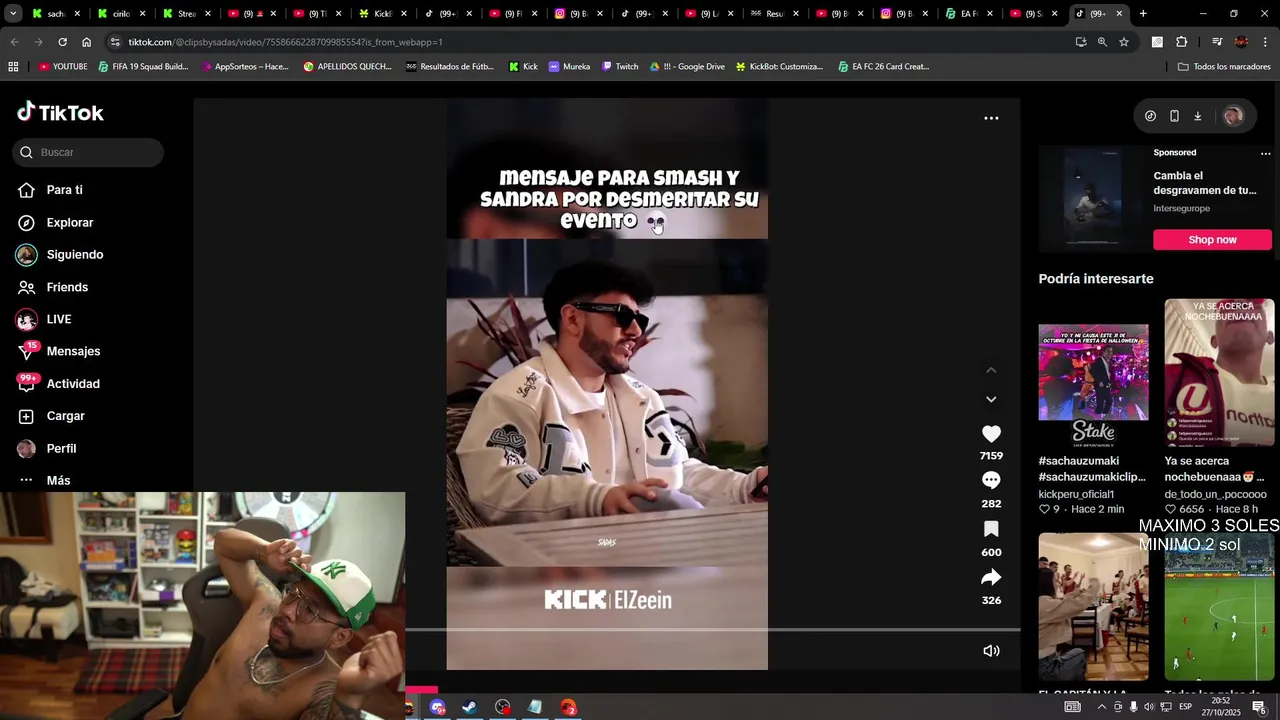Open a new browser tab
This screenshot has height=720, width=1280.
pos(1143,14)
